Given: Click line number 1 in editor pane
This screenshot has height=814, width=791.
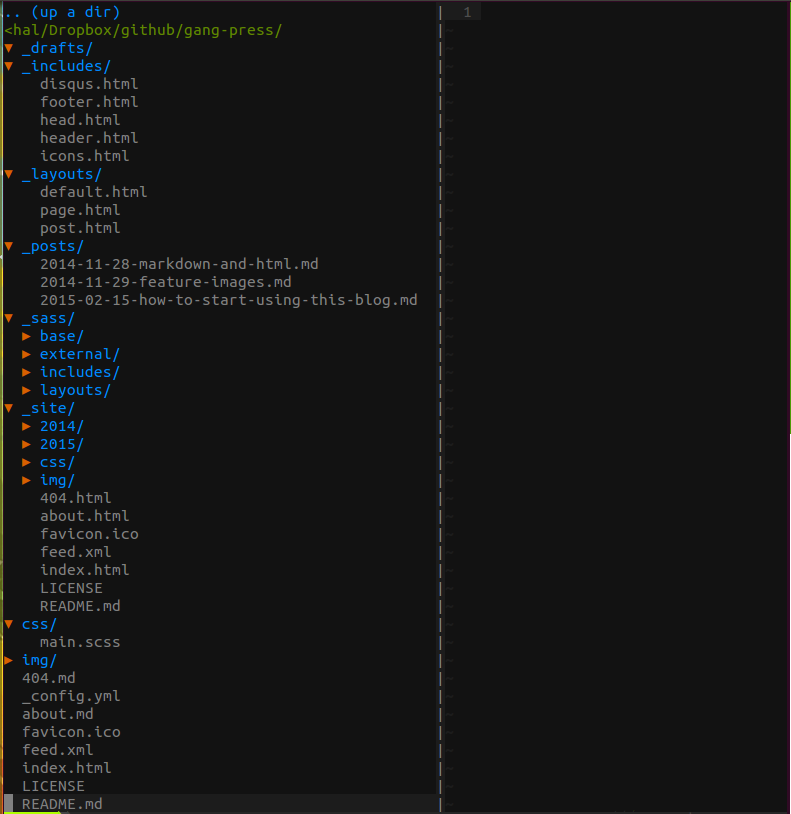Looking at the screenshot, I should (x=467, y=12).
